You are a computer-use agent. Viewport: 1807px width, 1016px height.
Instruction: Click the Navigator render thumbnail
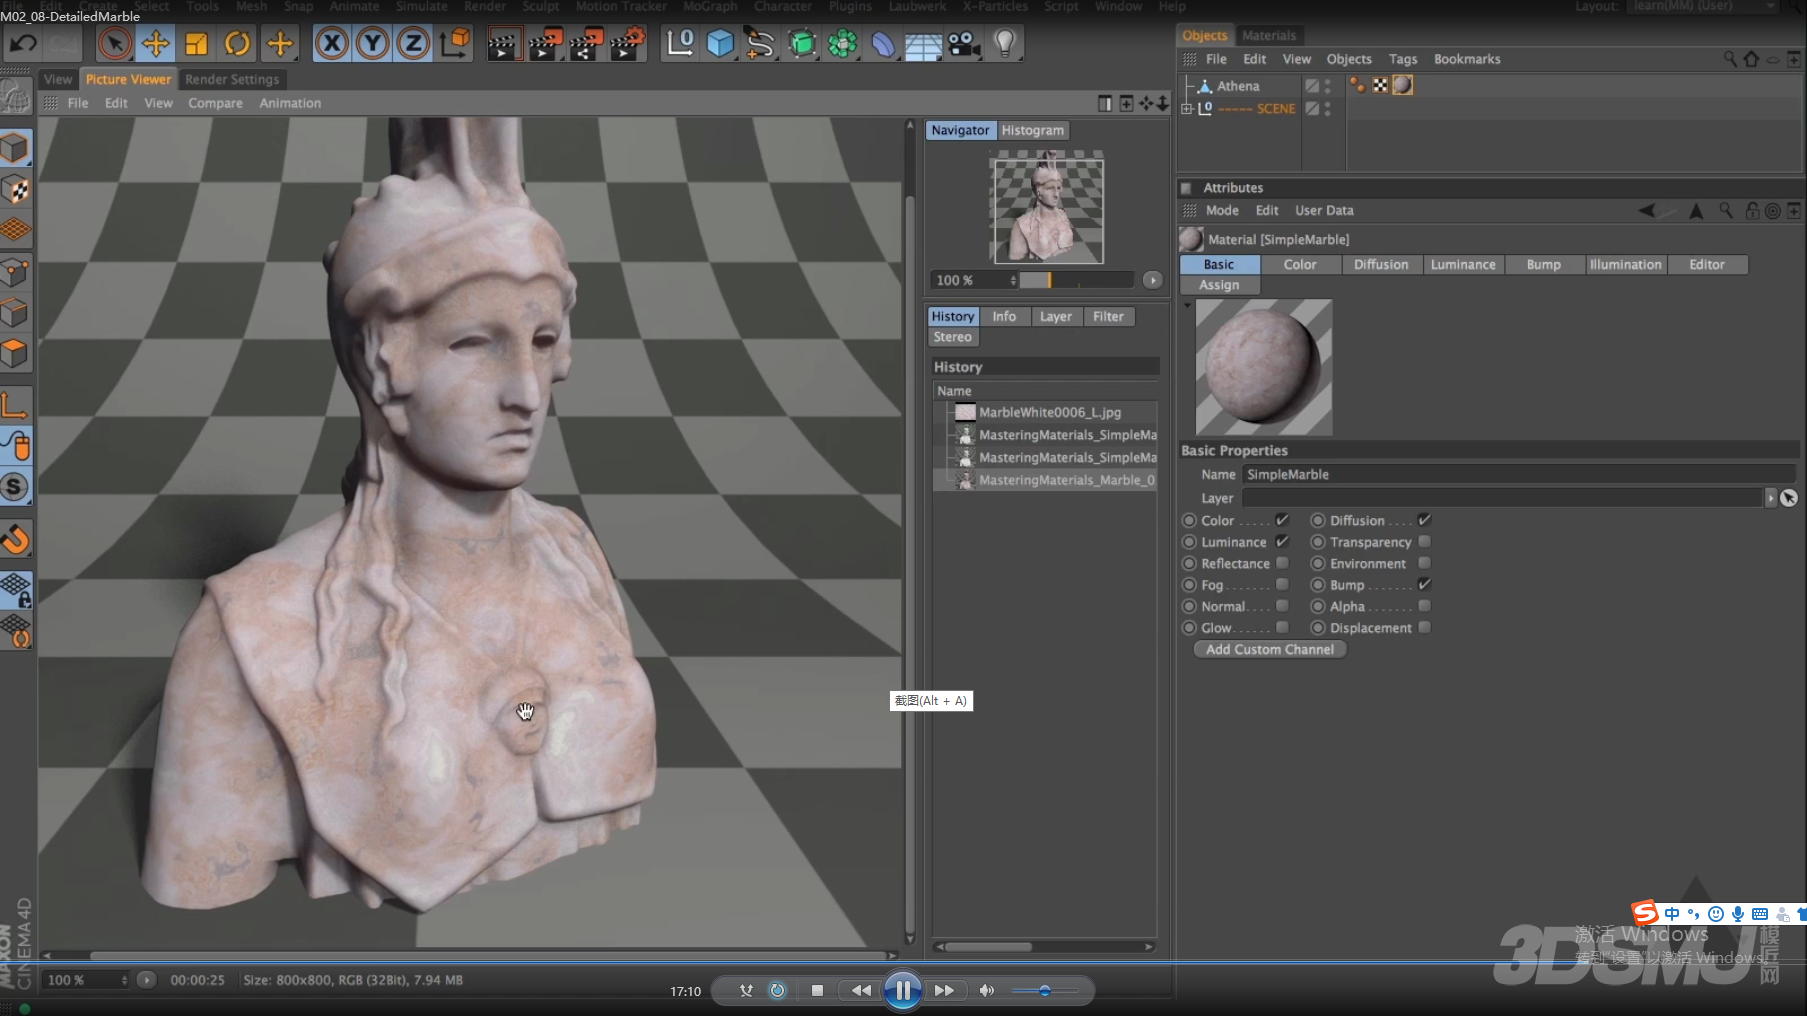[1047, 207]
